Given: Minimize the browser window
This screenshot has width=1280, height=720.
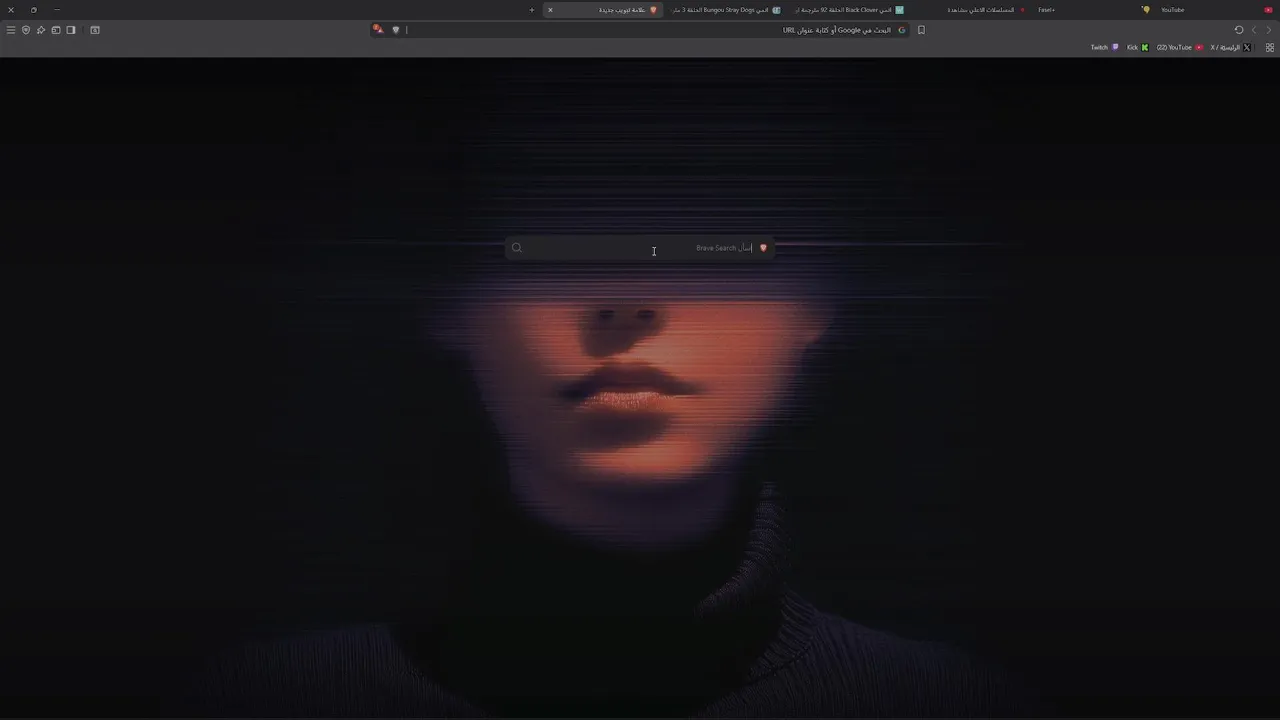Looking at the screenshot, I should [56, 10].
